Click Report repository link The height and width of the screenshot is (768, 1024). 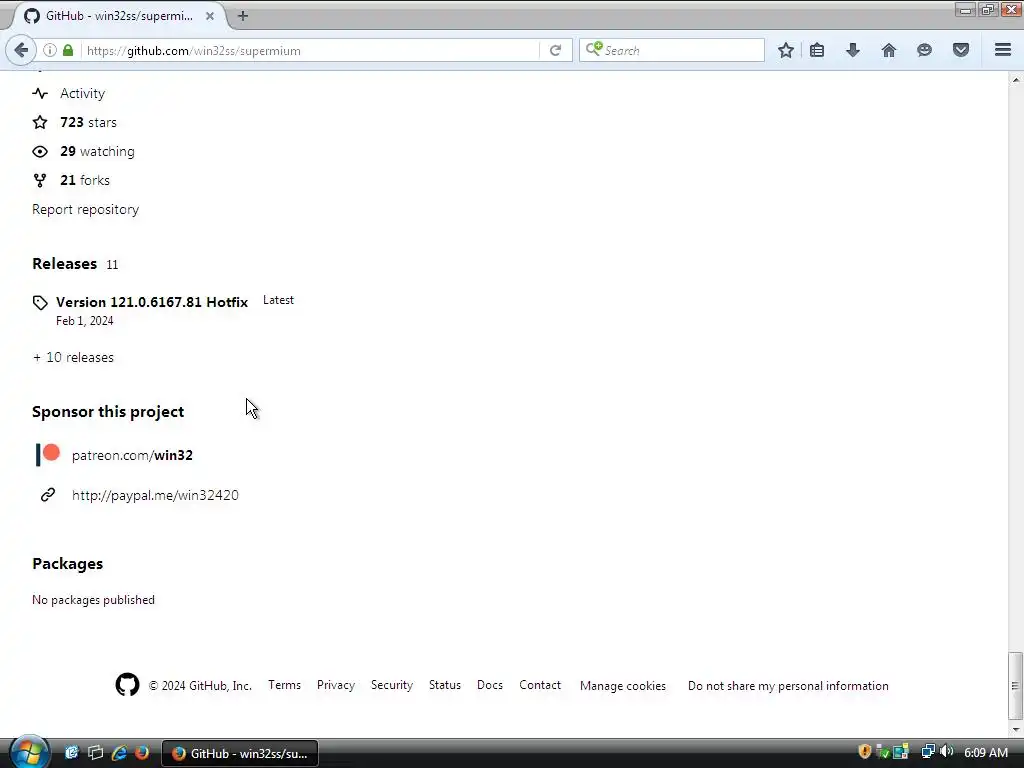pyautogui.click(x=86, y=209)
